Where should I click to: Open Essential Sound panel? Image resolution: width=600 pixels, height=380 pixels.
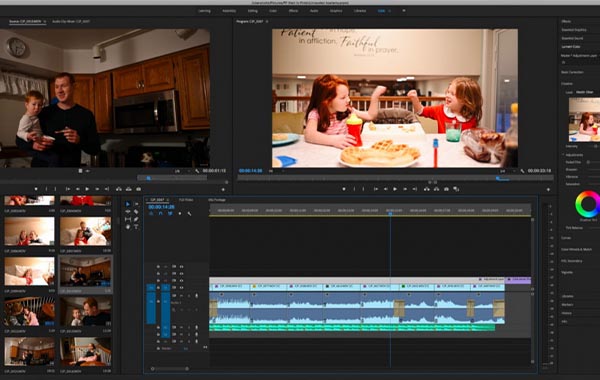click(x=572, y=38)
